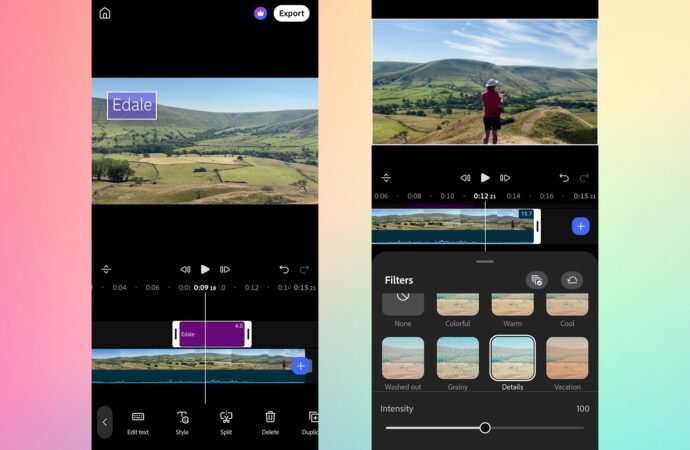This screenshot has height=450, width=690.
Task: Open the premium crown icon
Action: tap(261, 13)
